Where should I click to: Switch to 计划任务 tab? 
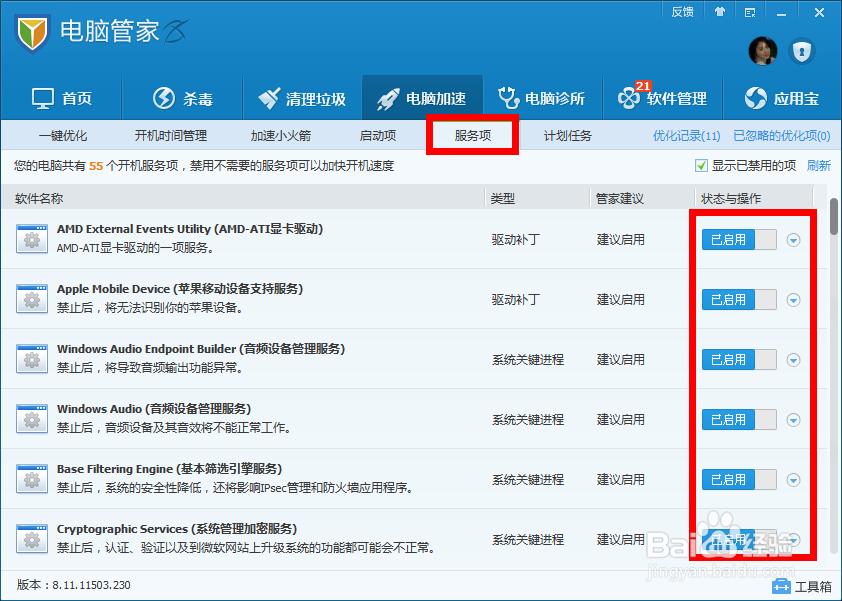[x=568, y=135]
